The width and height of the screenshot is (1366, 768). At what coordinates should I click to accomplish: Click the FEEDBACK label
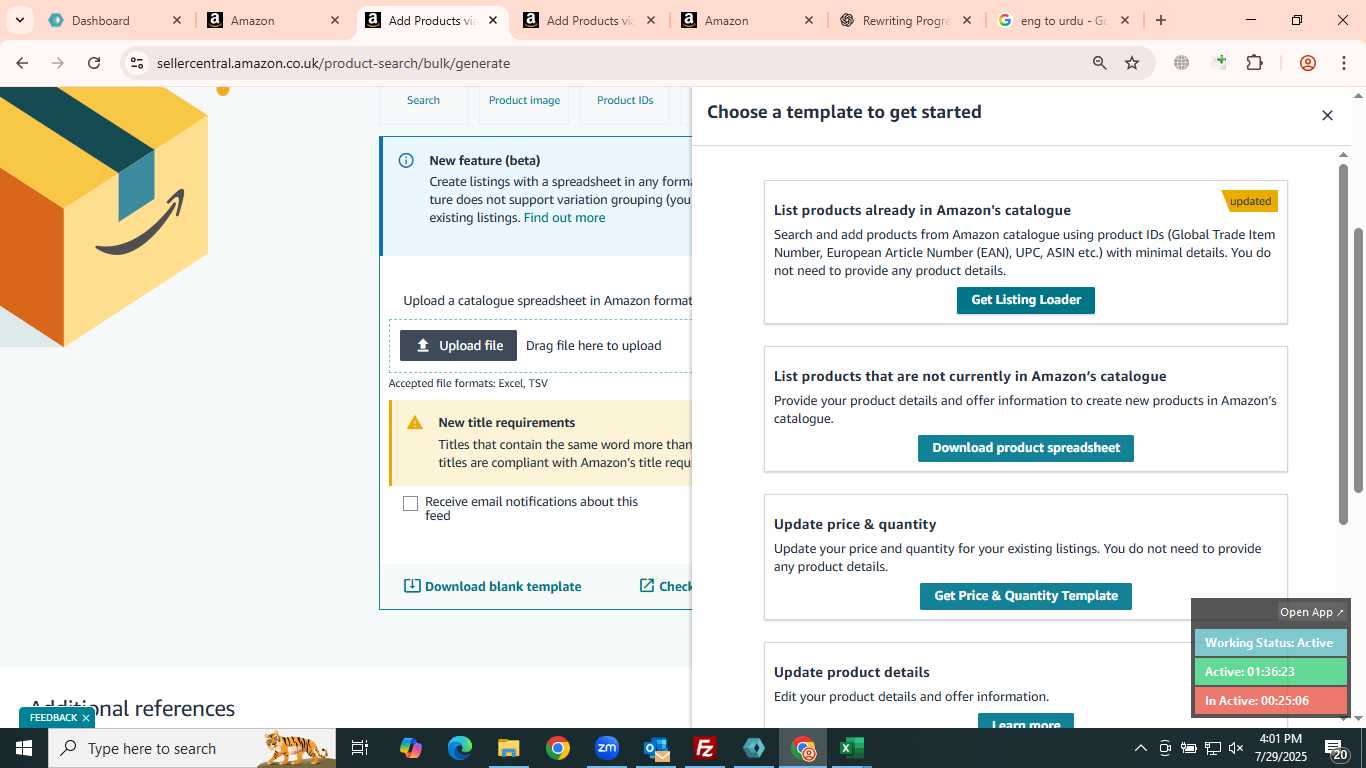pyautogui.click(x=53, y=718)
